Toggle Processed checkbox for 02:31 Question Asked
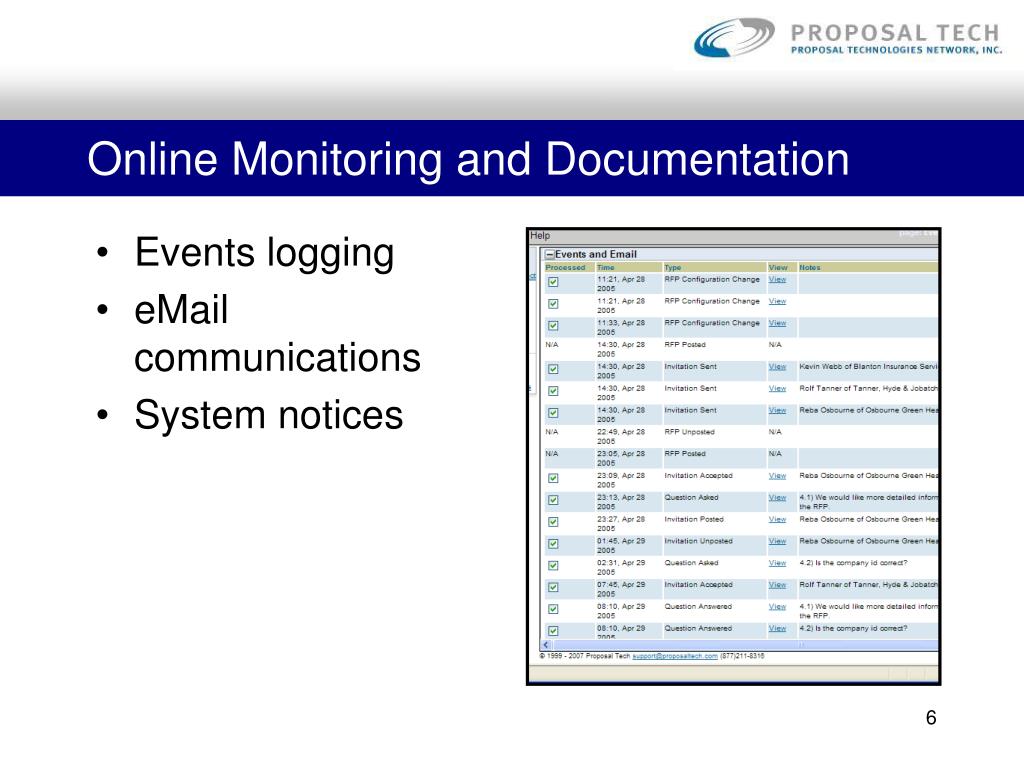The image size is (1024, 768). point(553,566)
